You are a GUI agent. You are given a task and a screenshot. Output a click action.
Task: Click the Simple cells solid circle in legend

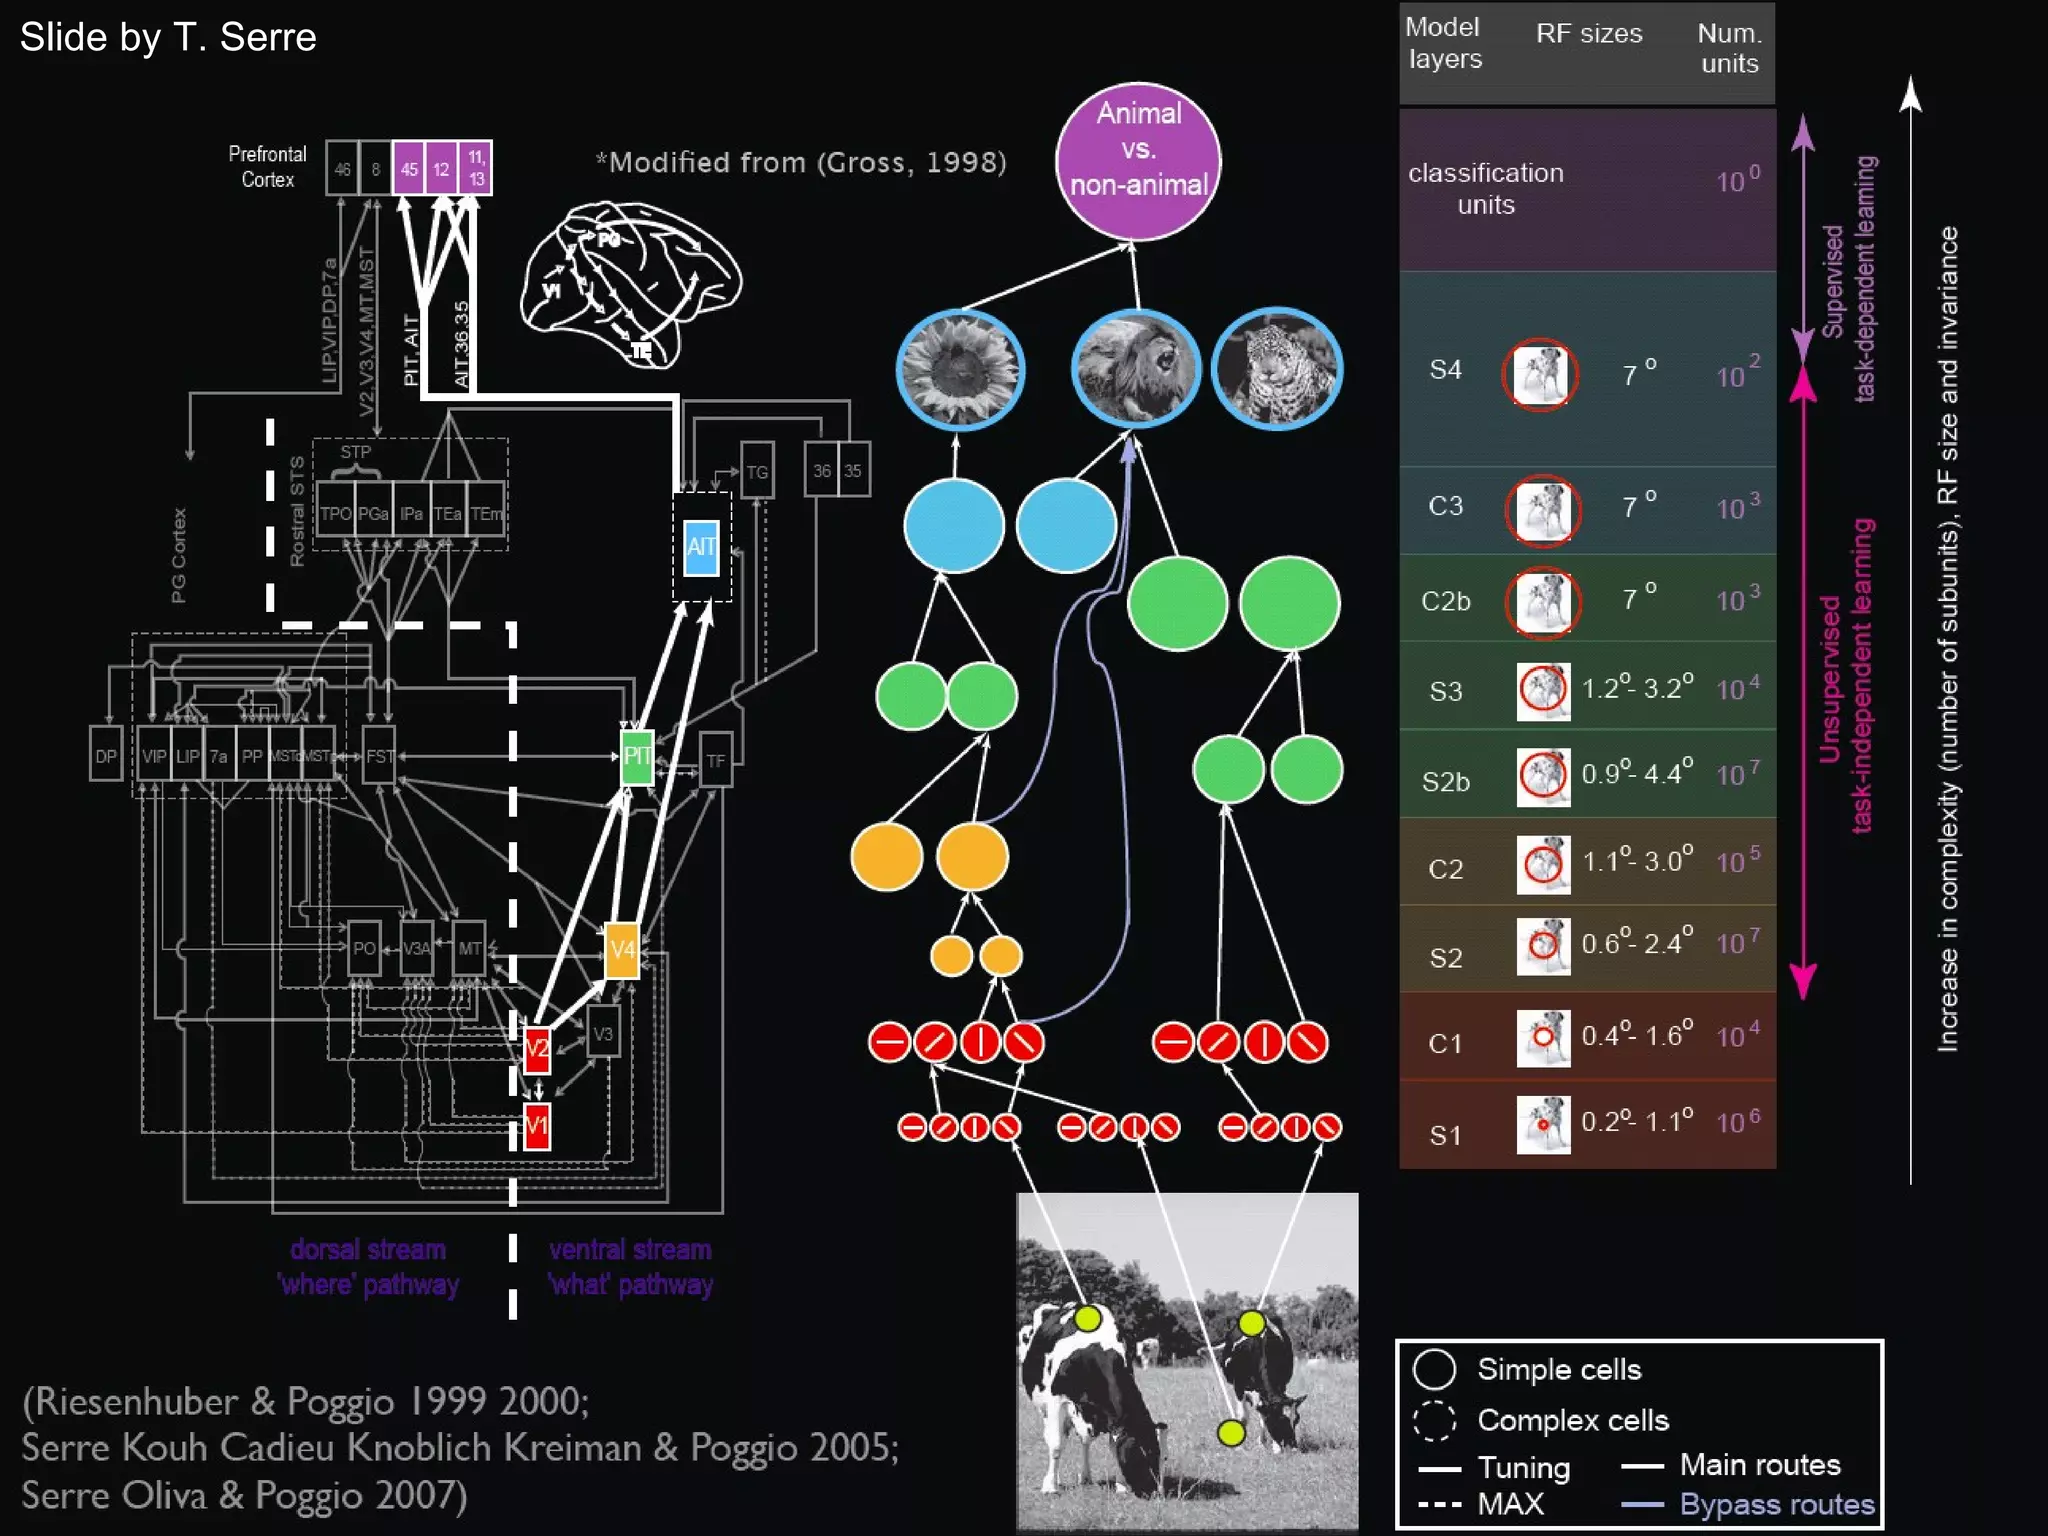coord(1434,1369)
